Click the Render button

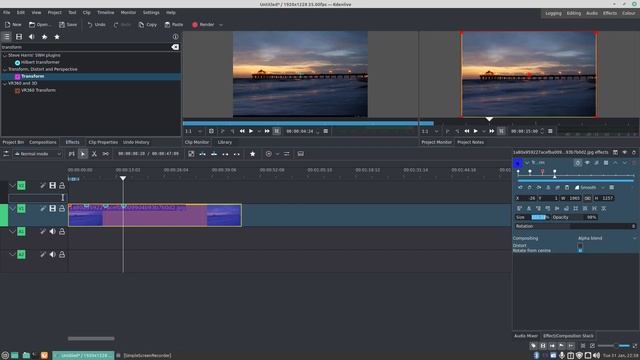(x=203, y=25)
